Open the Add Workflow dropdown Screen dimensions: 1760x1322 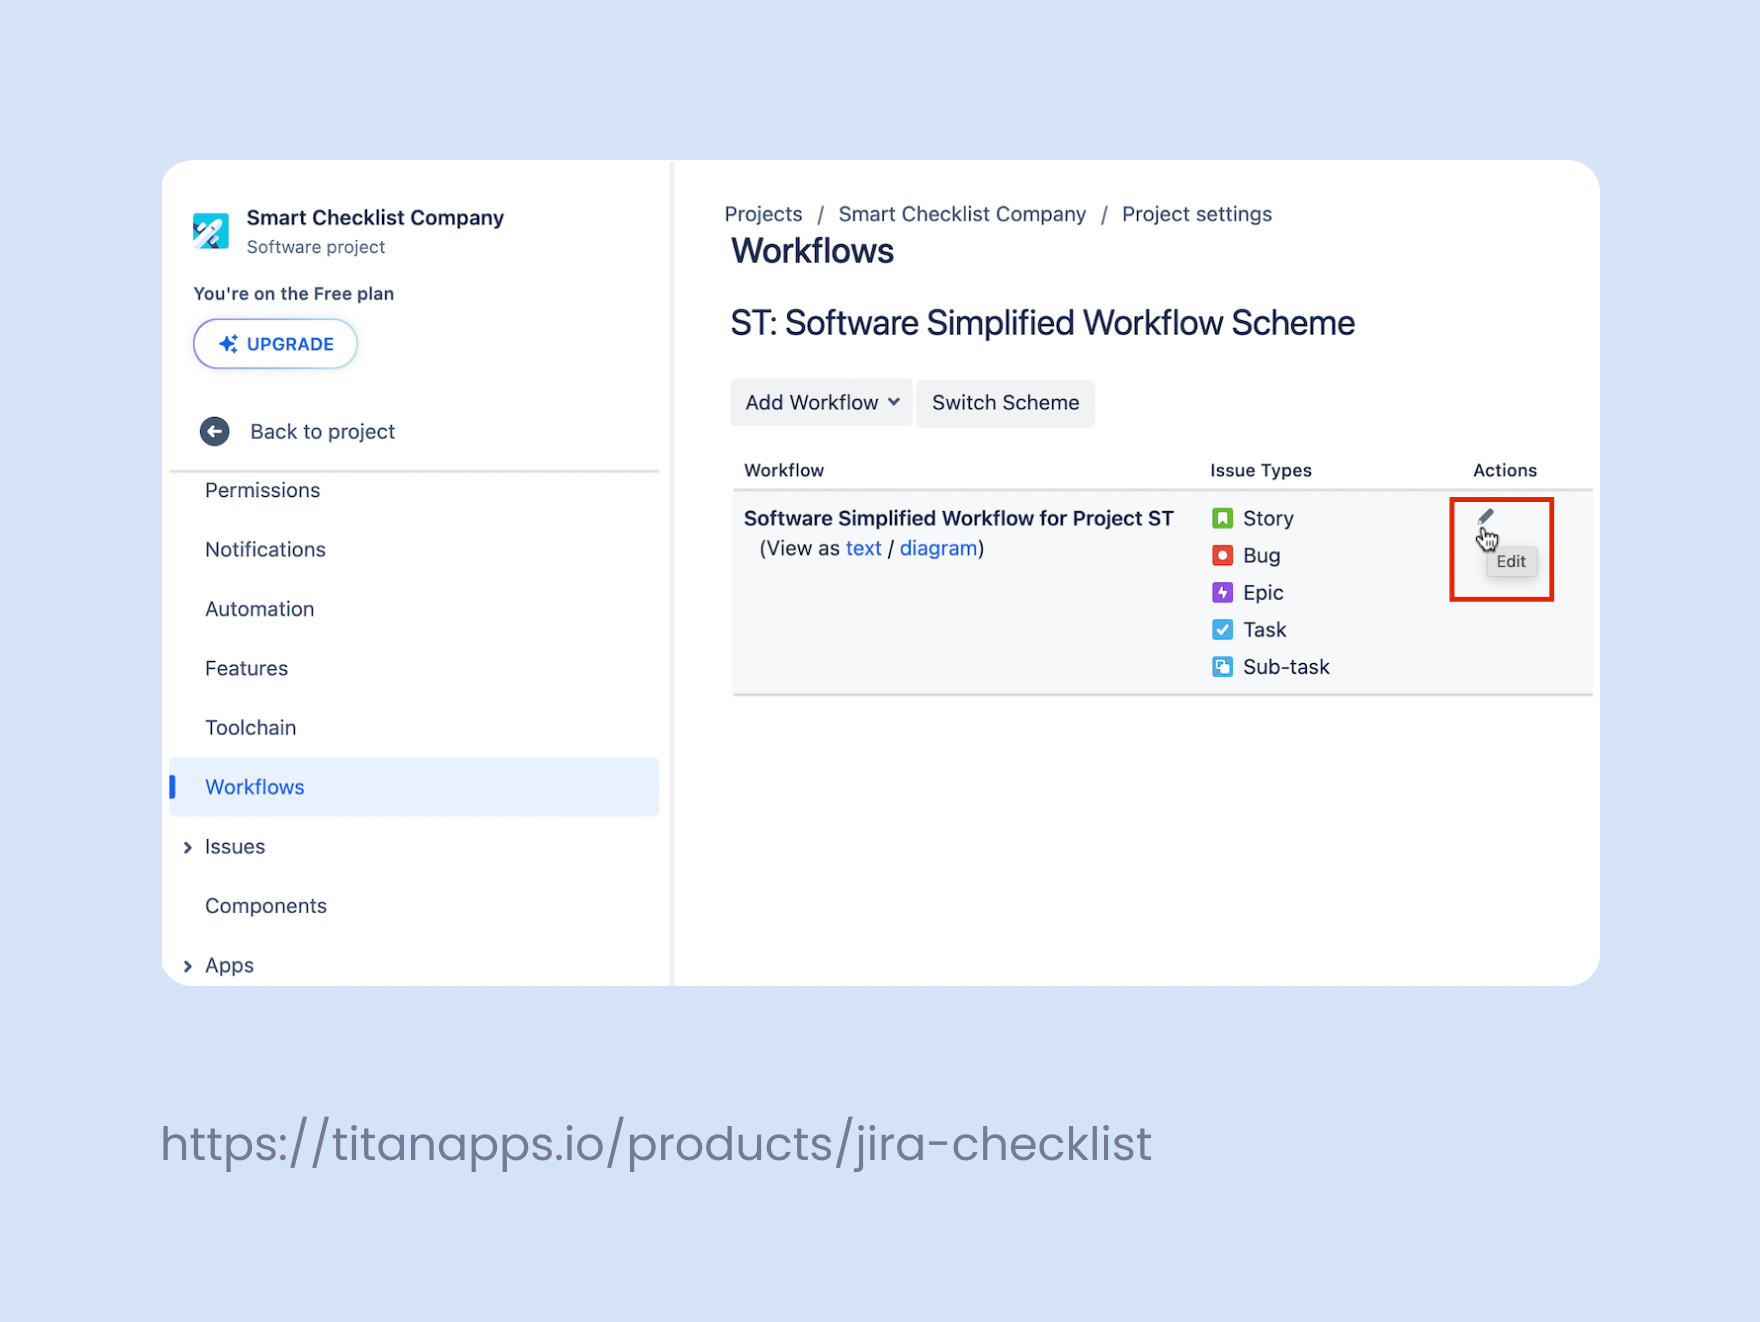pyautogui.click(x=820, y=402)
